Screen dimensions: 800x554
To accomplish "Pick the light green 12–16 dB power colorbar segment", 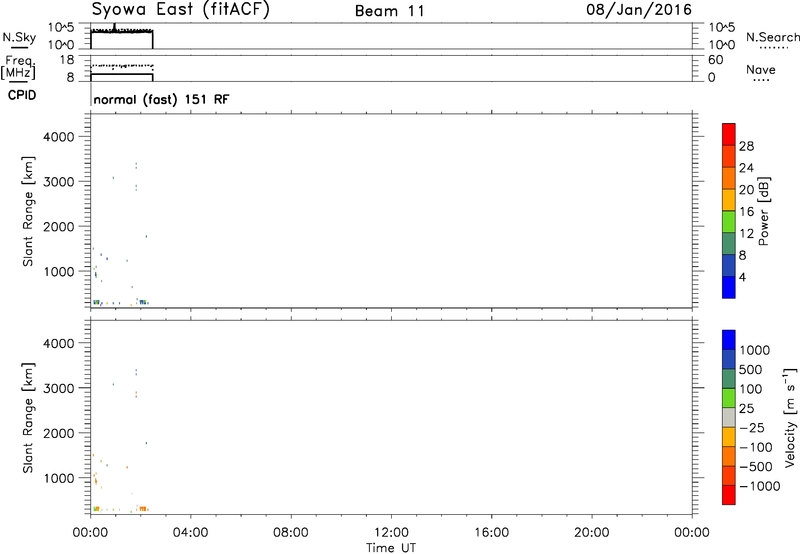I will pyautogui.click(x=729, y=222).
